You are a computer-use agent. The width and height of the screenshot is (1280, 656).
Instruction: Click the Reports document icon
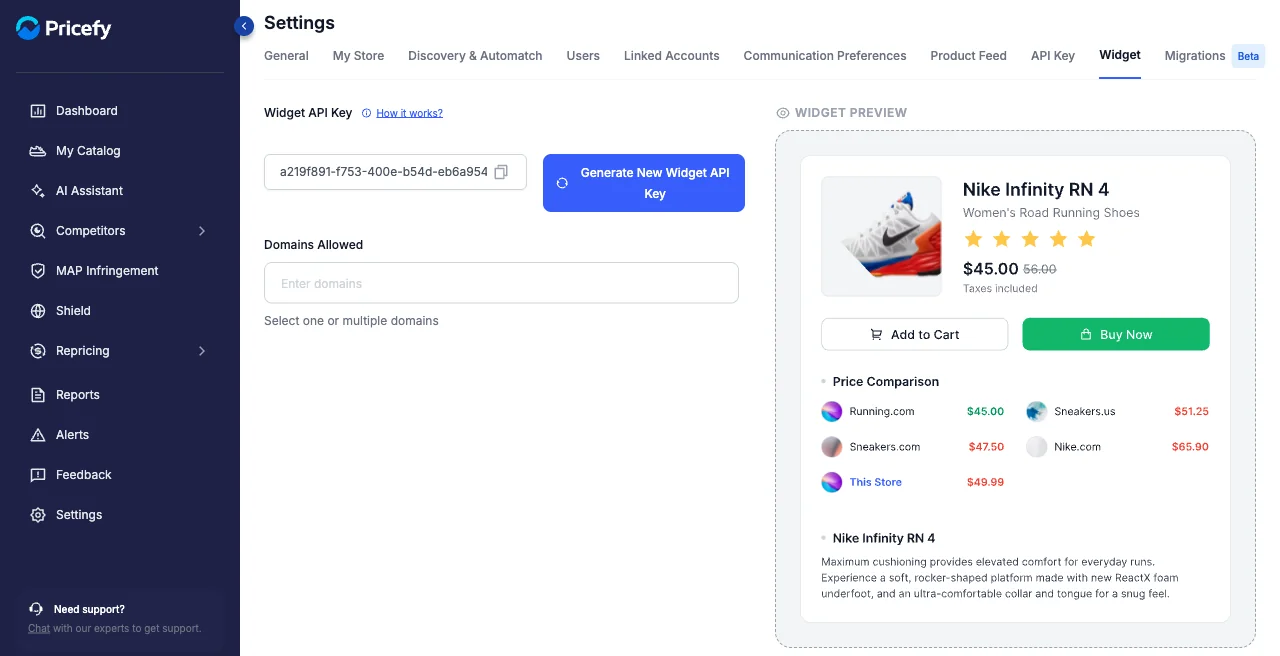[38, 395]
